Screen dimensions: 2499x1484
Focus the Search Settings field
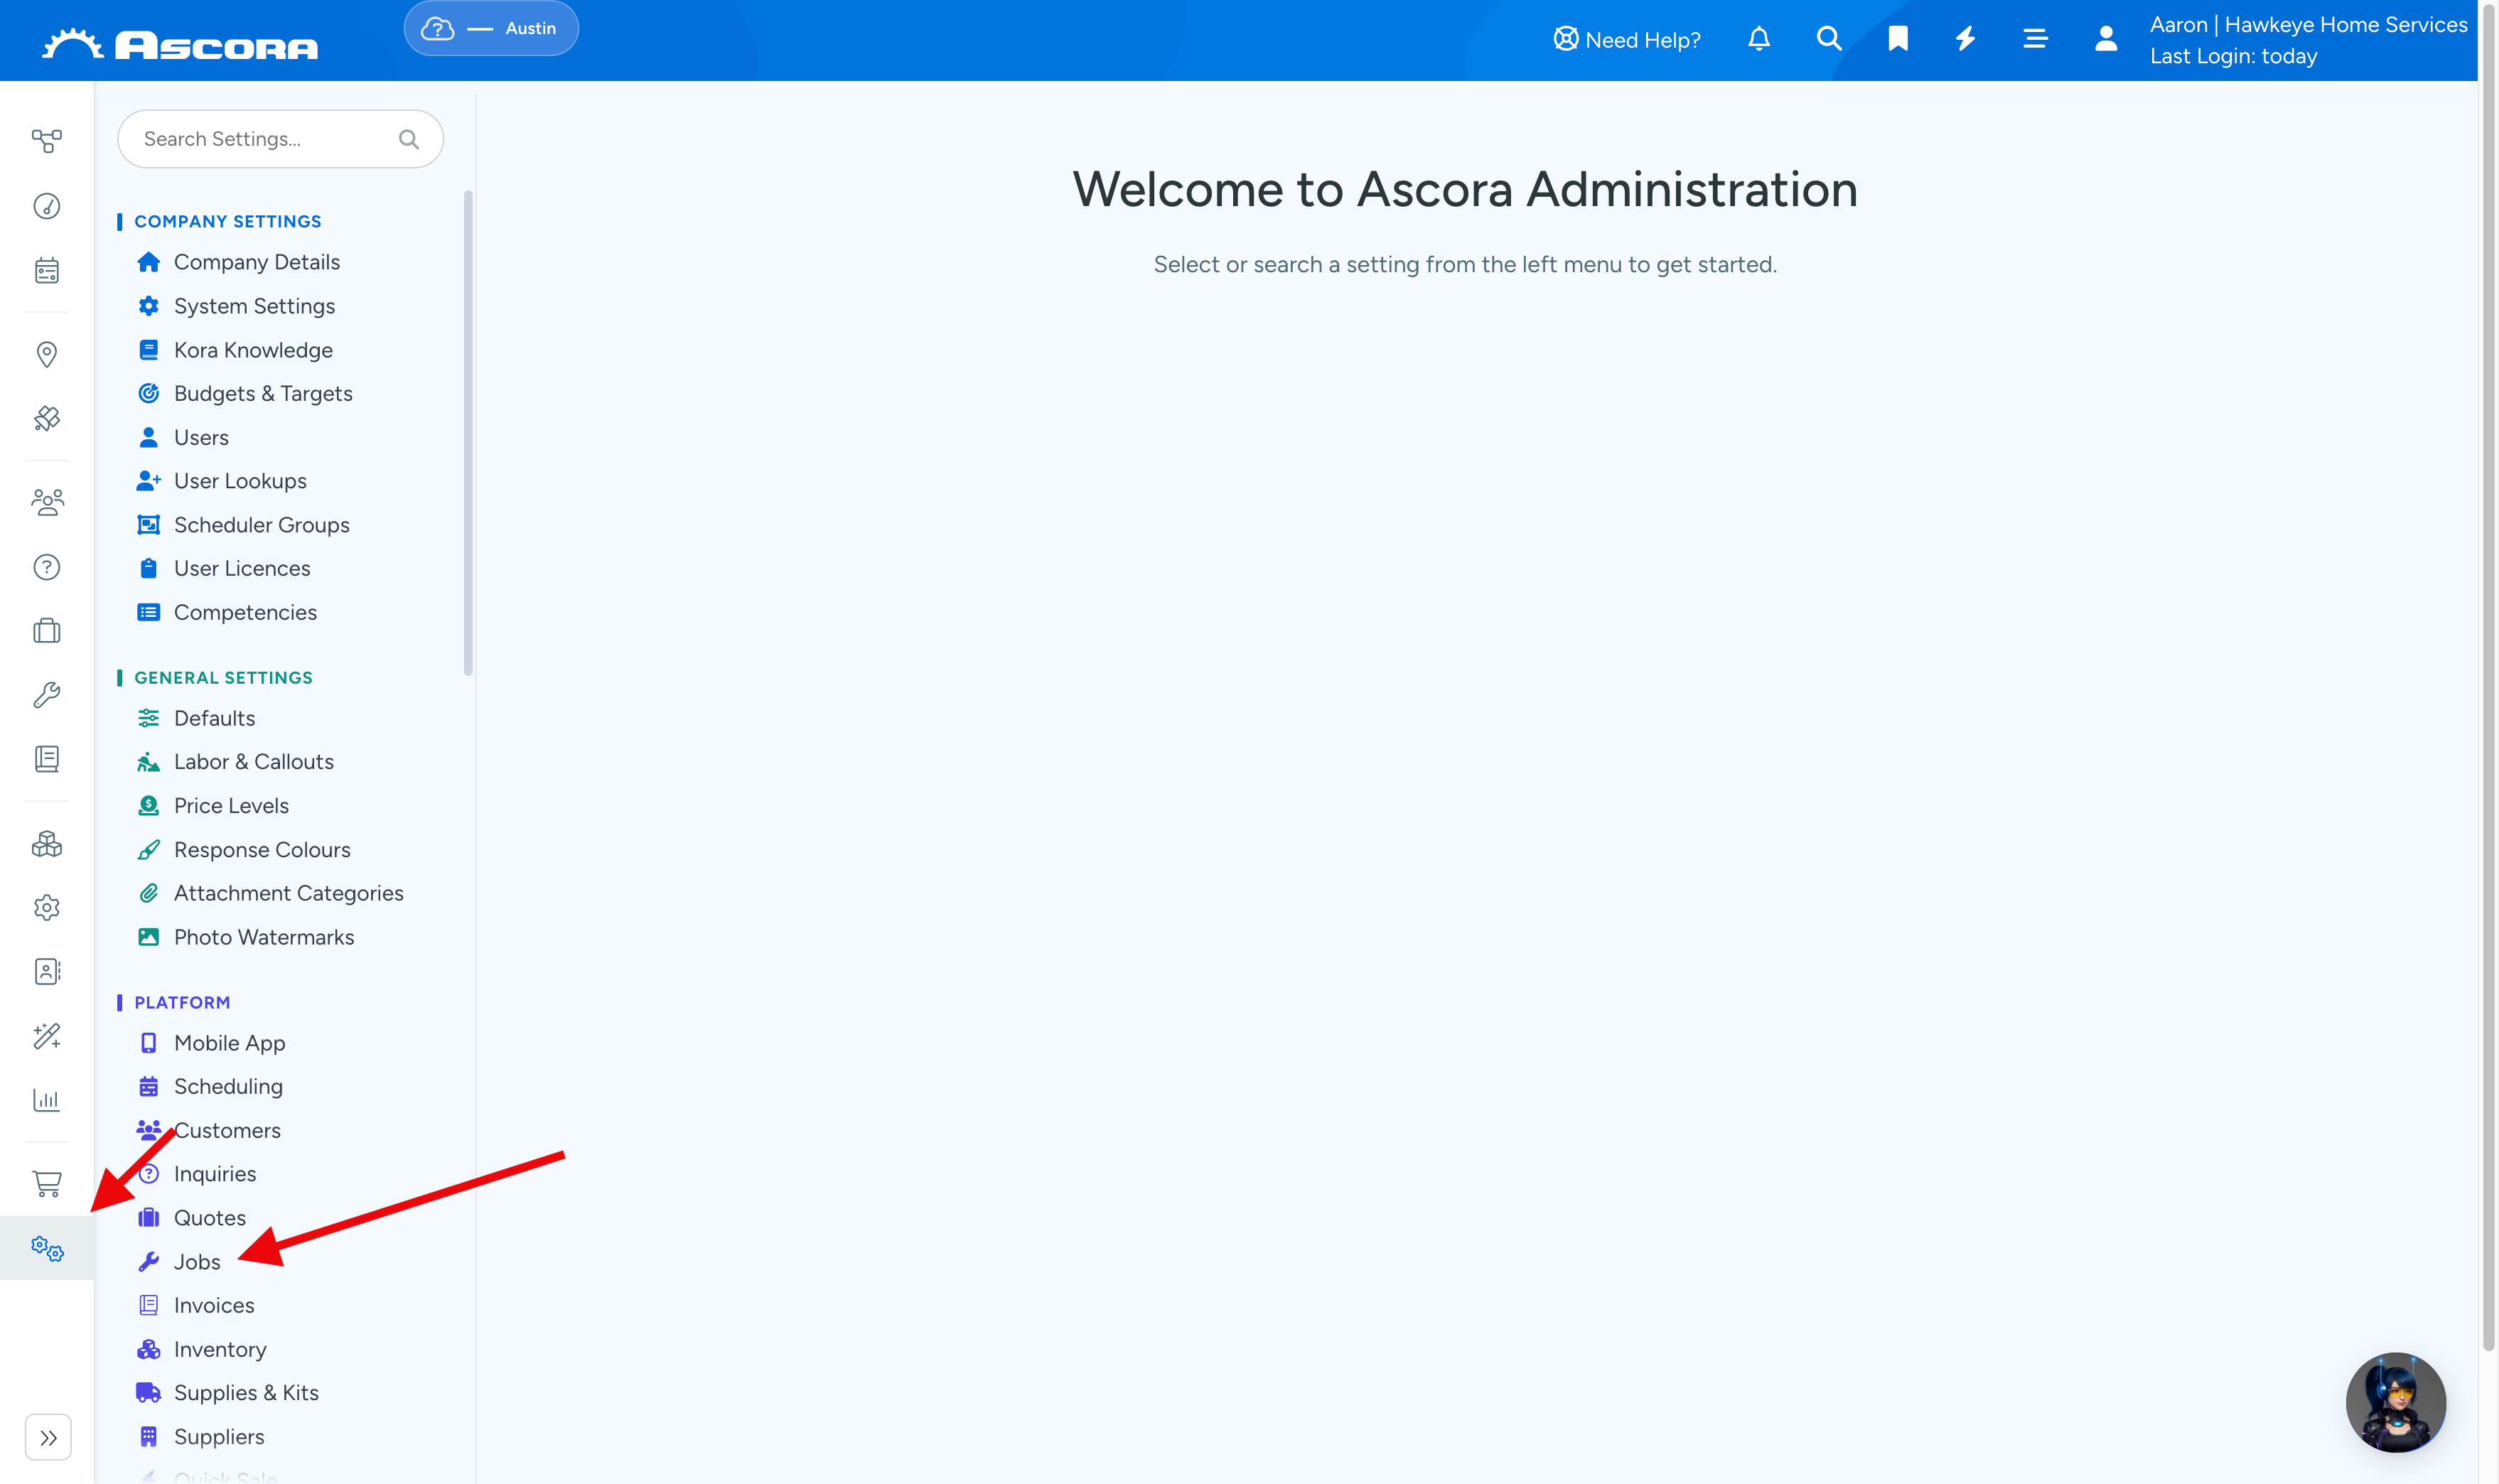(x=280, y=139)
